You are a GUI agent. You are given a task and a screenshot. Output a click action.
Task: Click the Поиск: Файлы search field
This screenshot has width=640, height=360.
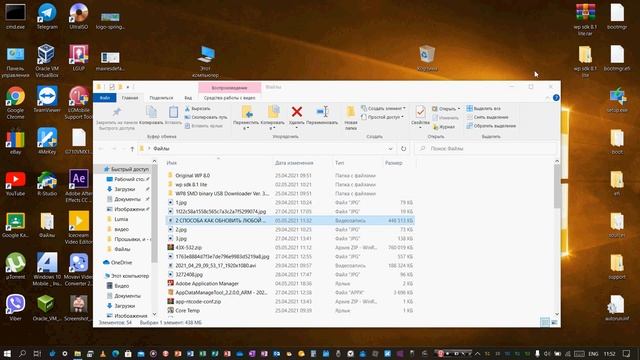click(487, 149)
